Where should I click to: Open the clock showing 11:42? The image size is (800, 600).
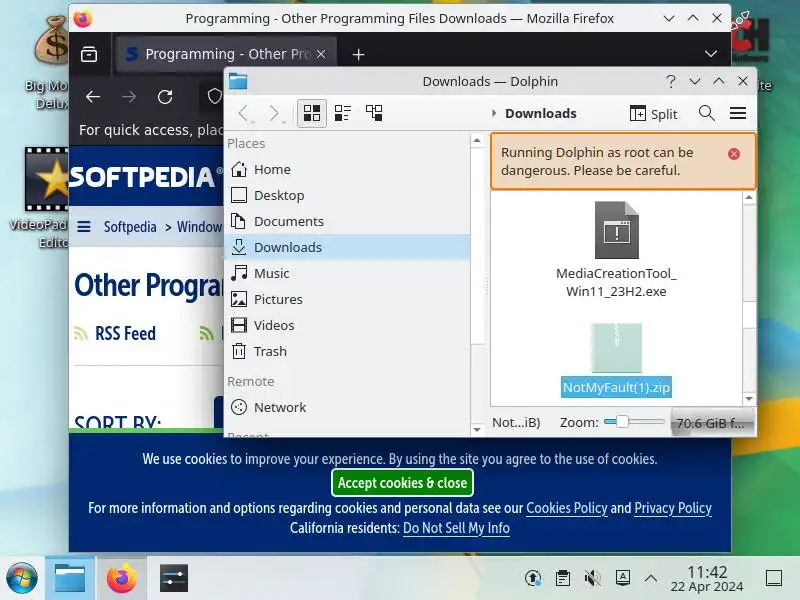pos(707,579)
